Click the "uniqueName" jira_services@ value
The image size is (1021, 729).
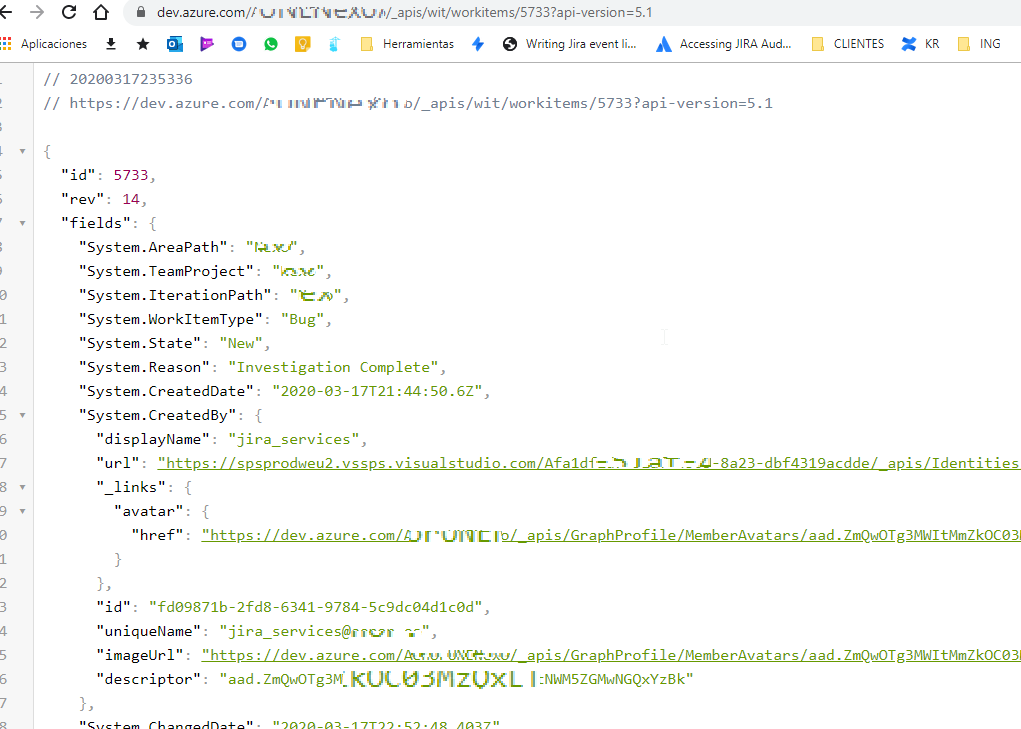coord(324,631)
